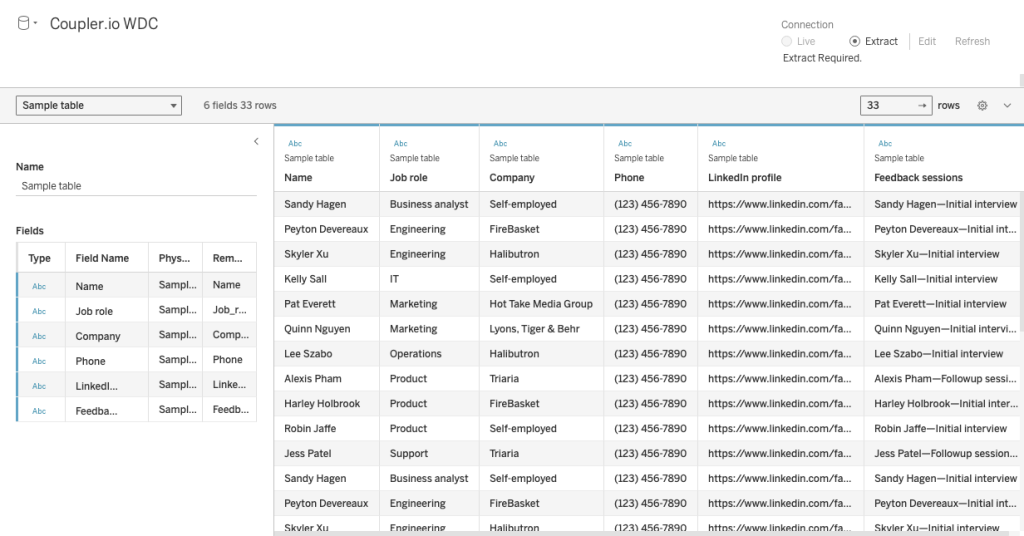Click the Job role column header

408,178
